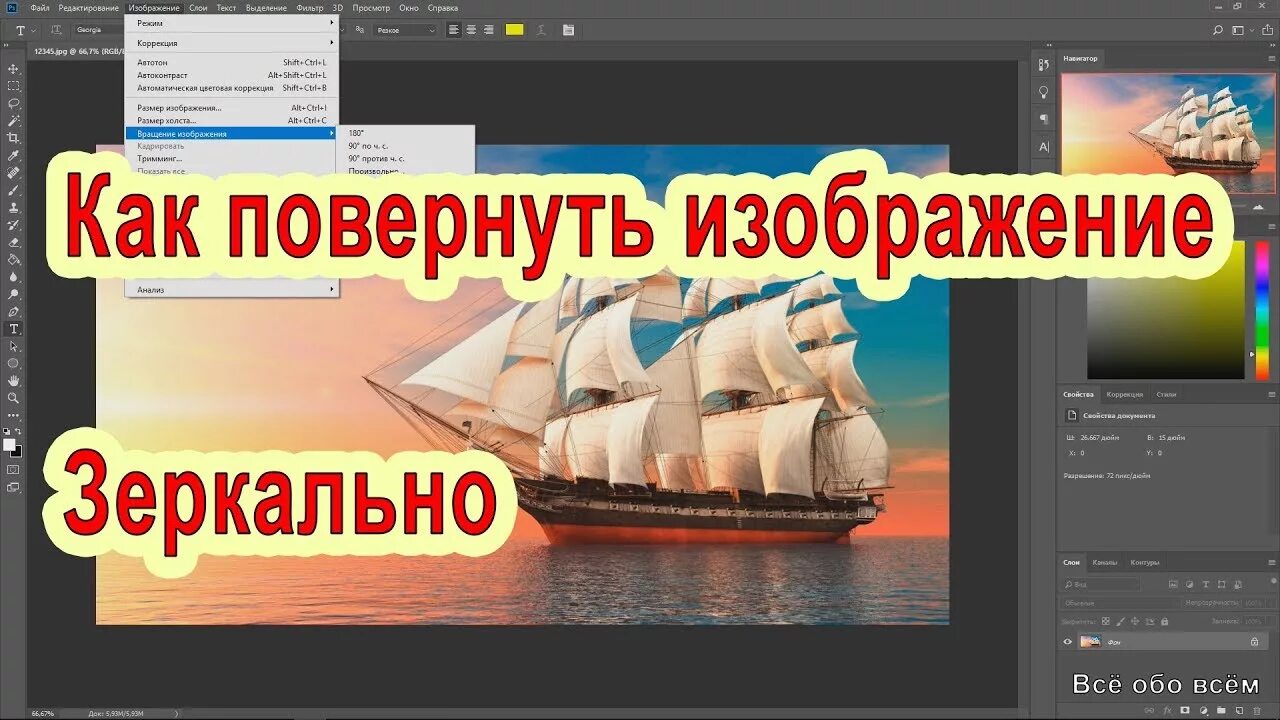Expand the Анализ submenu
Screen dimensions: 1280x720
point(232,290)
